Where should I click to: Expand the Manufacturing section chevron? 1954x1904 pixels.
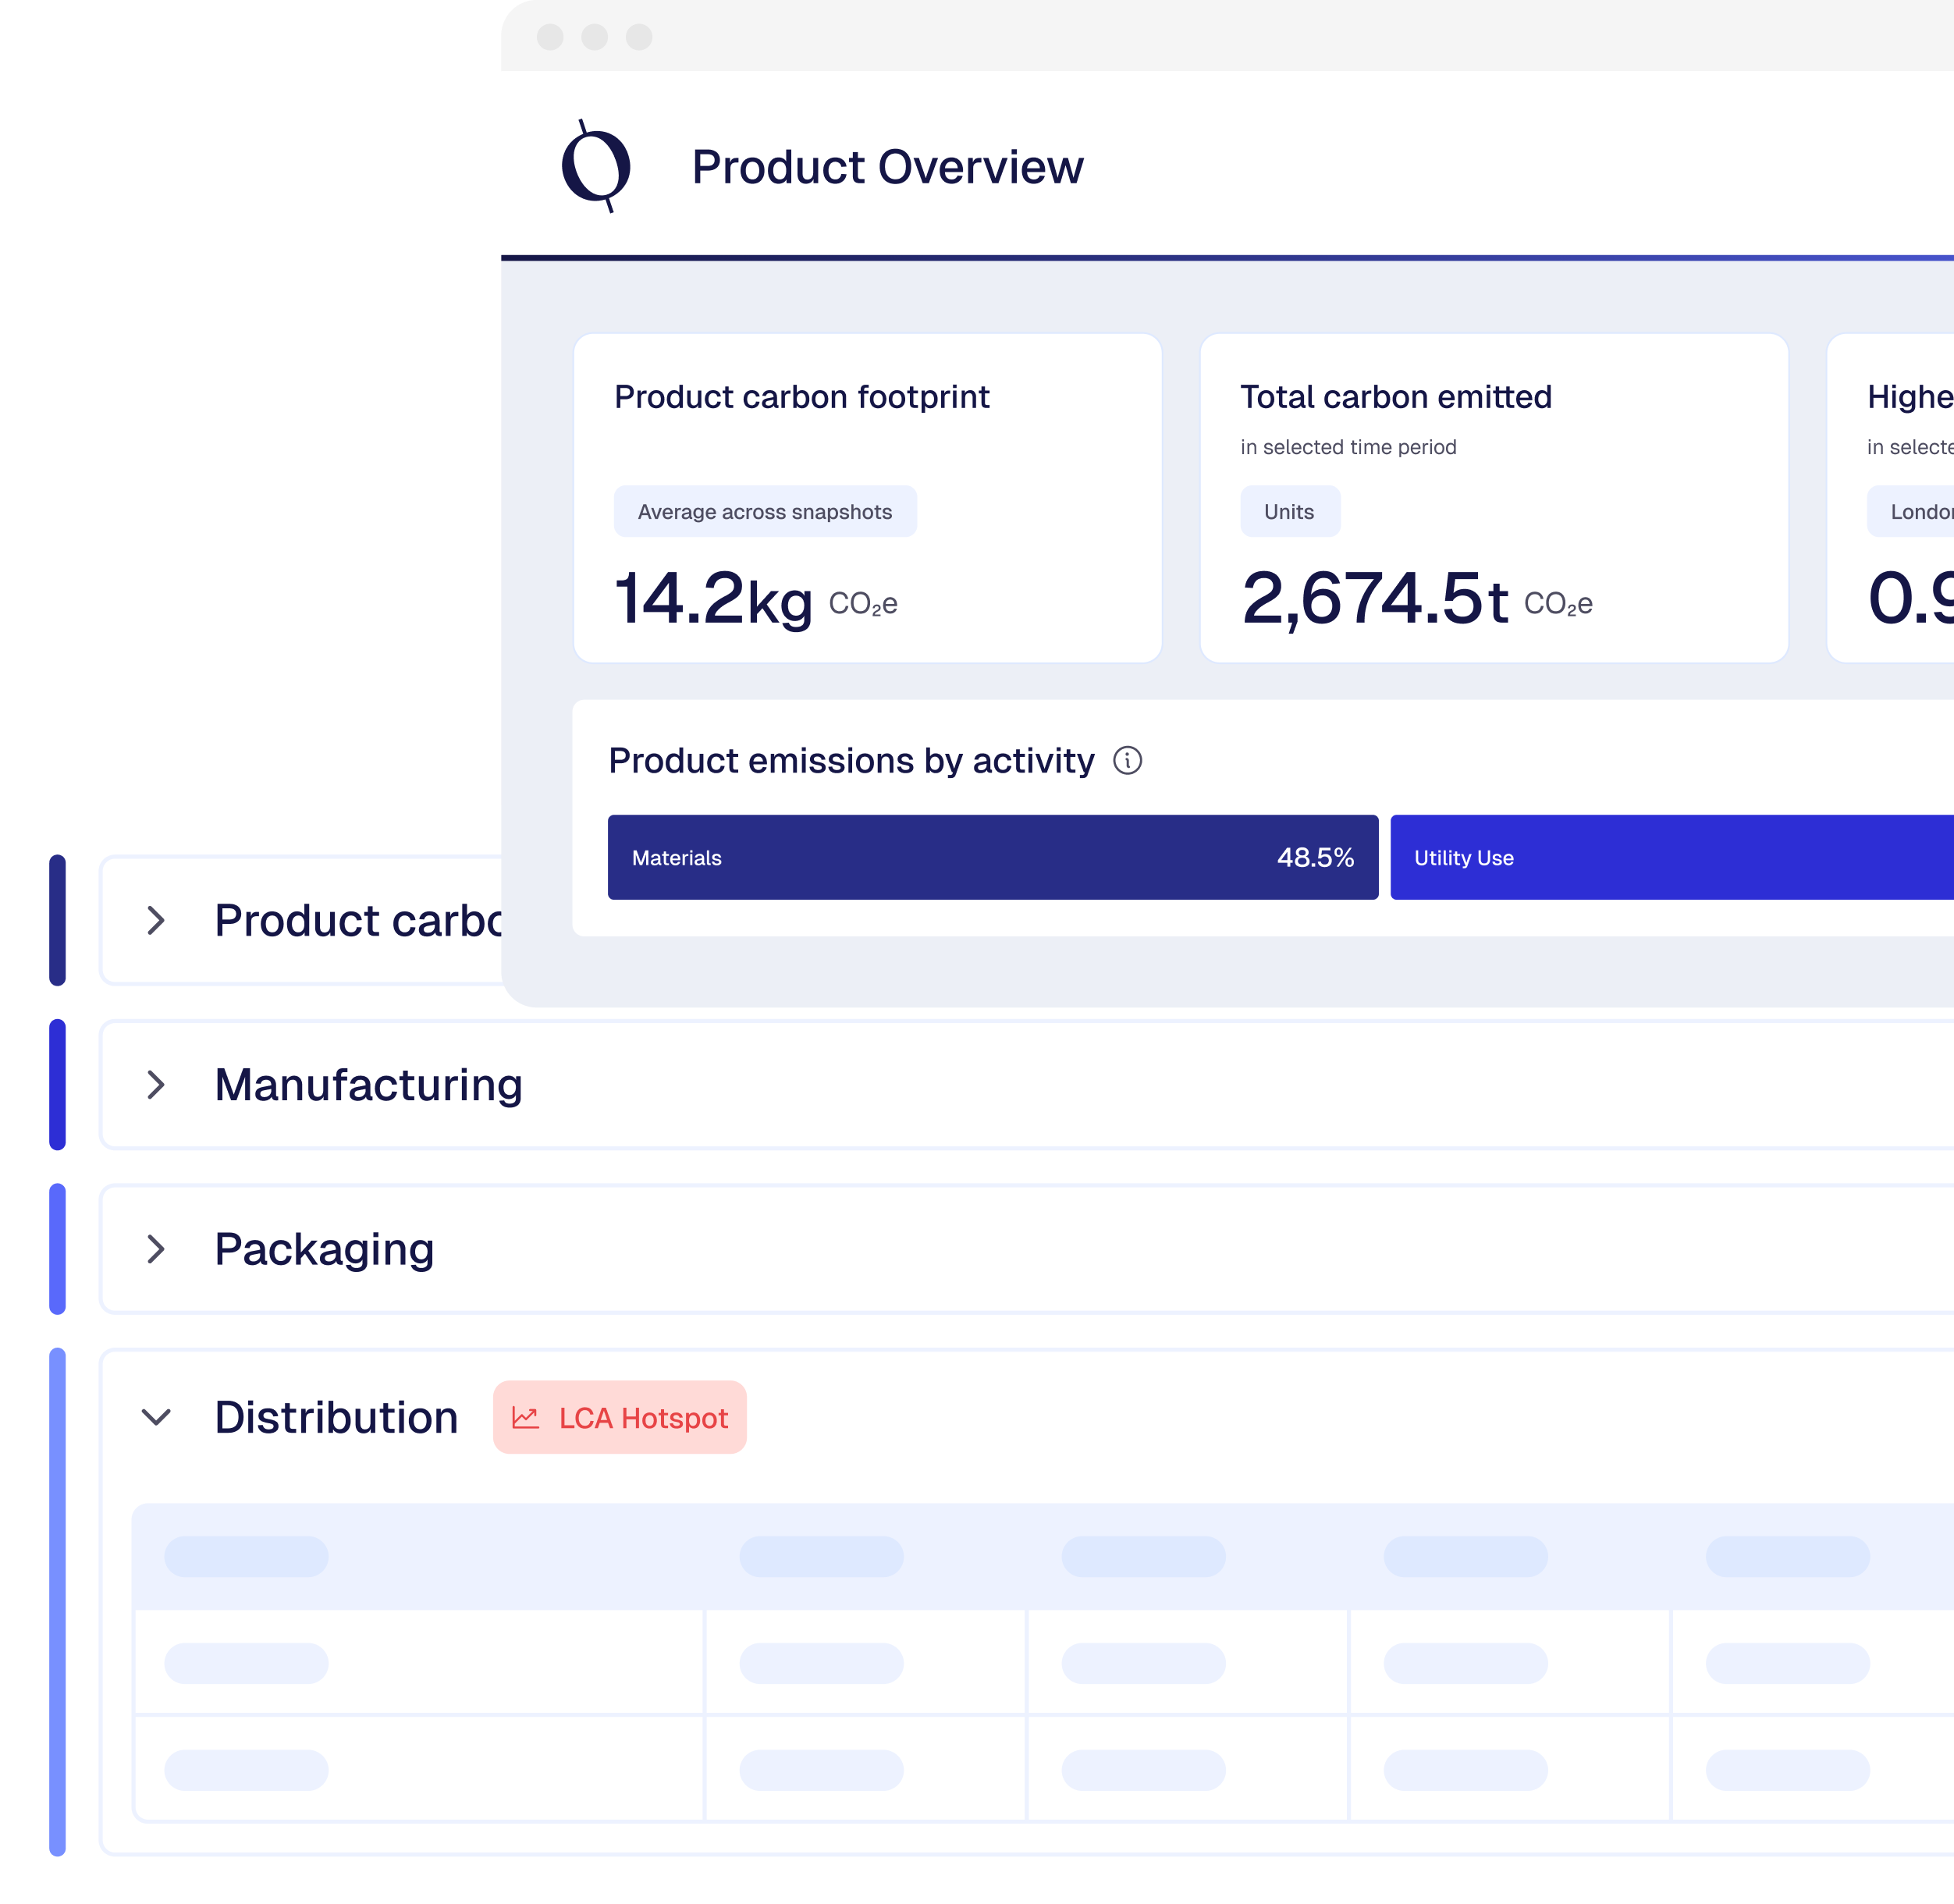(156, 1085)
